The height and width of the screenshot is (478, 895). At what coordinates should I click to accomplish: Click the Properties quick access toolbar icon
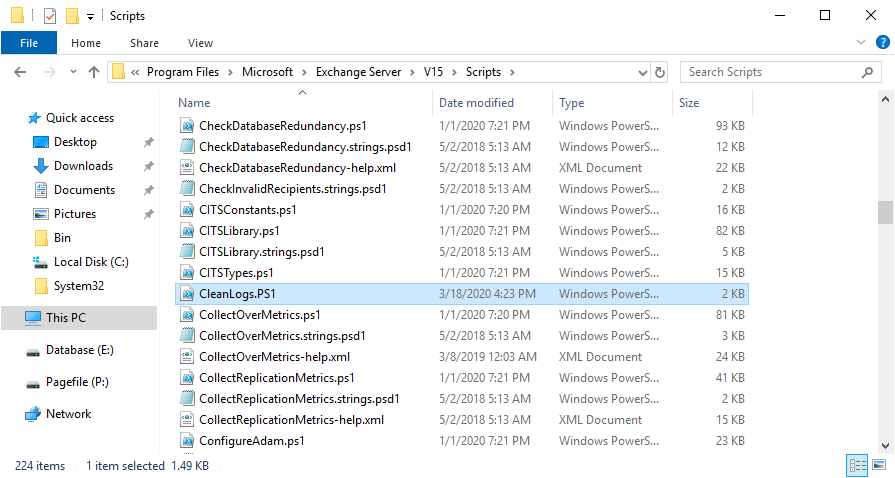coord(50,16)
